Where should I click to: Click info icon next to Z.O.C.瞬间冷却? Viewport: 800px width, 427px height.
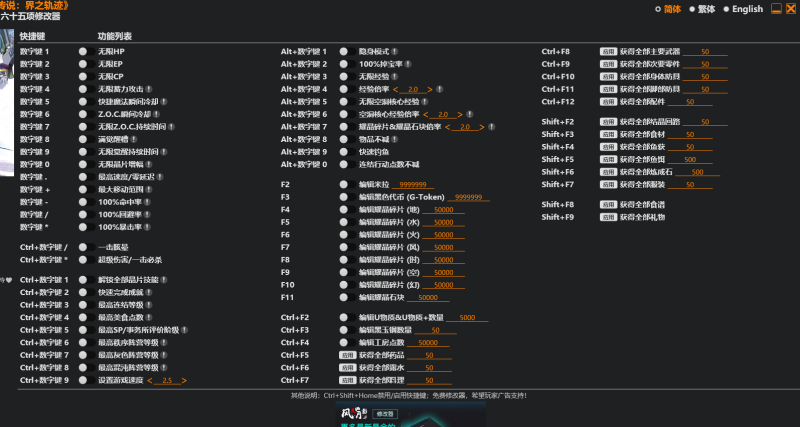[156, 114]
